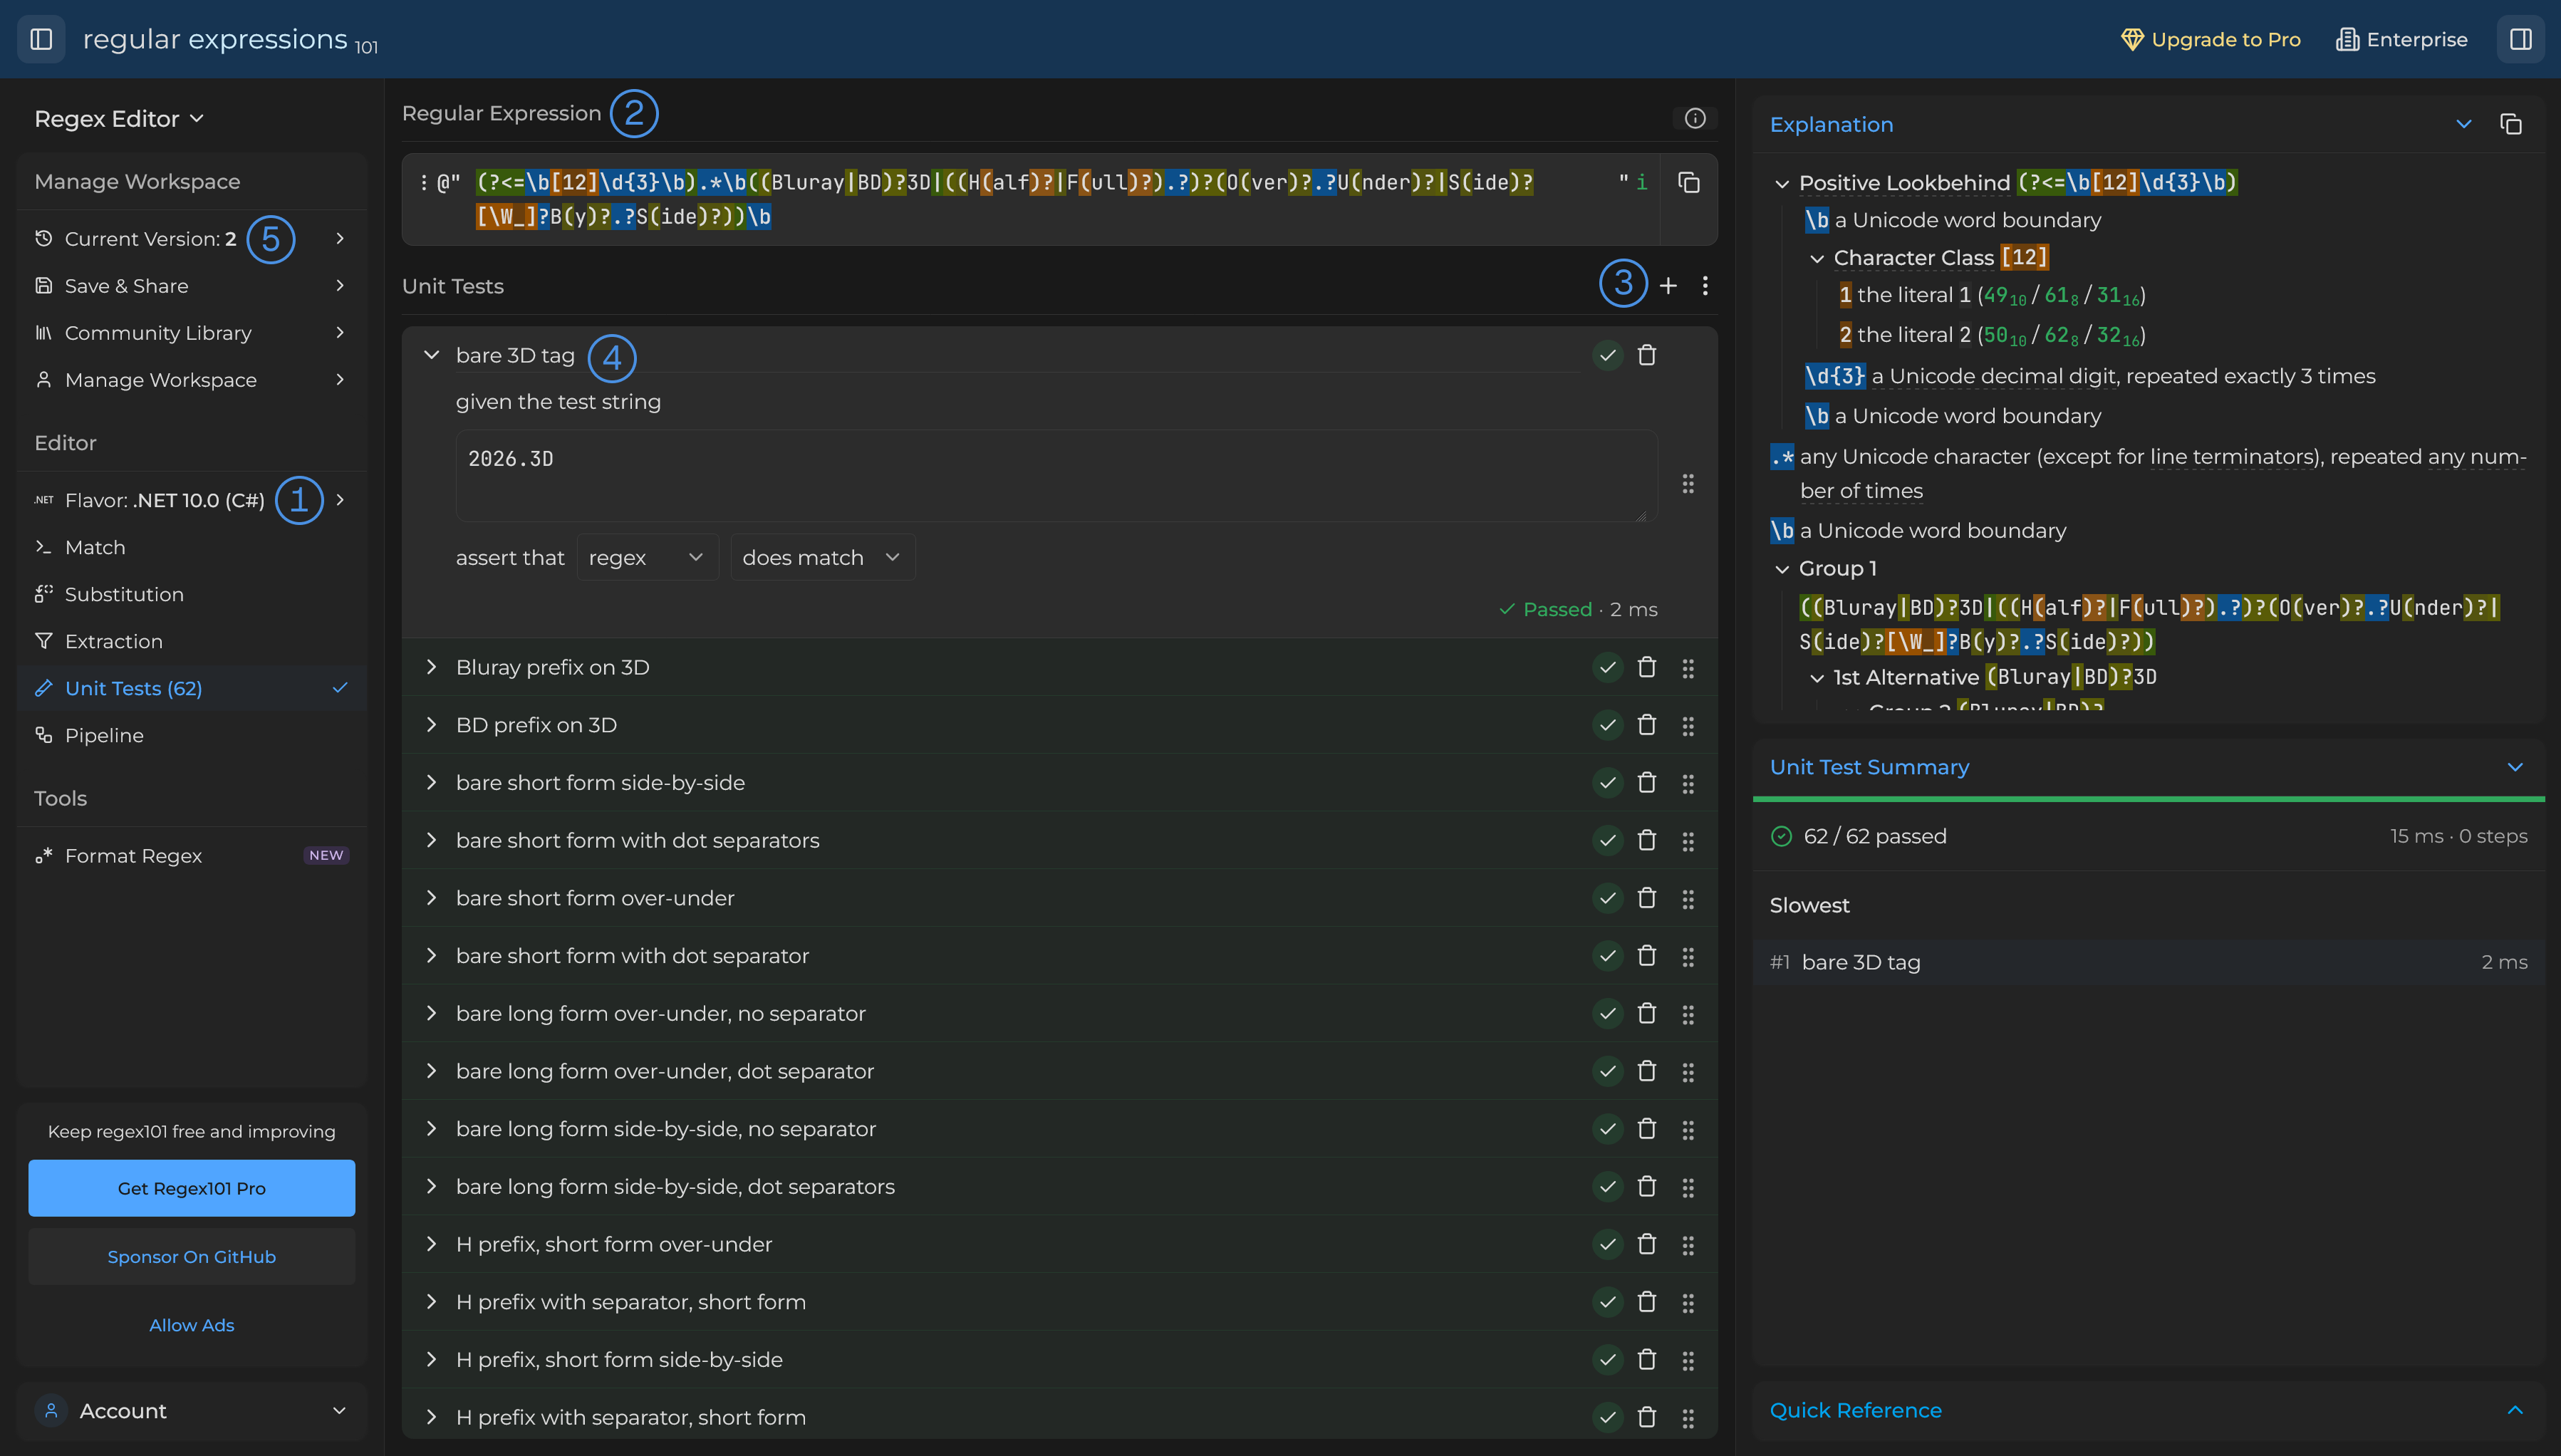Expand the BD prefix on 3D test
This screenshot has height=1456, width=2561.
point(431,725)
